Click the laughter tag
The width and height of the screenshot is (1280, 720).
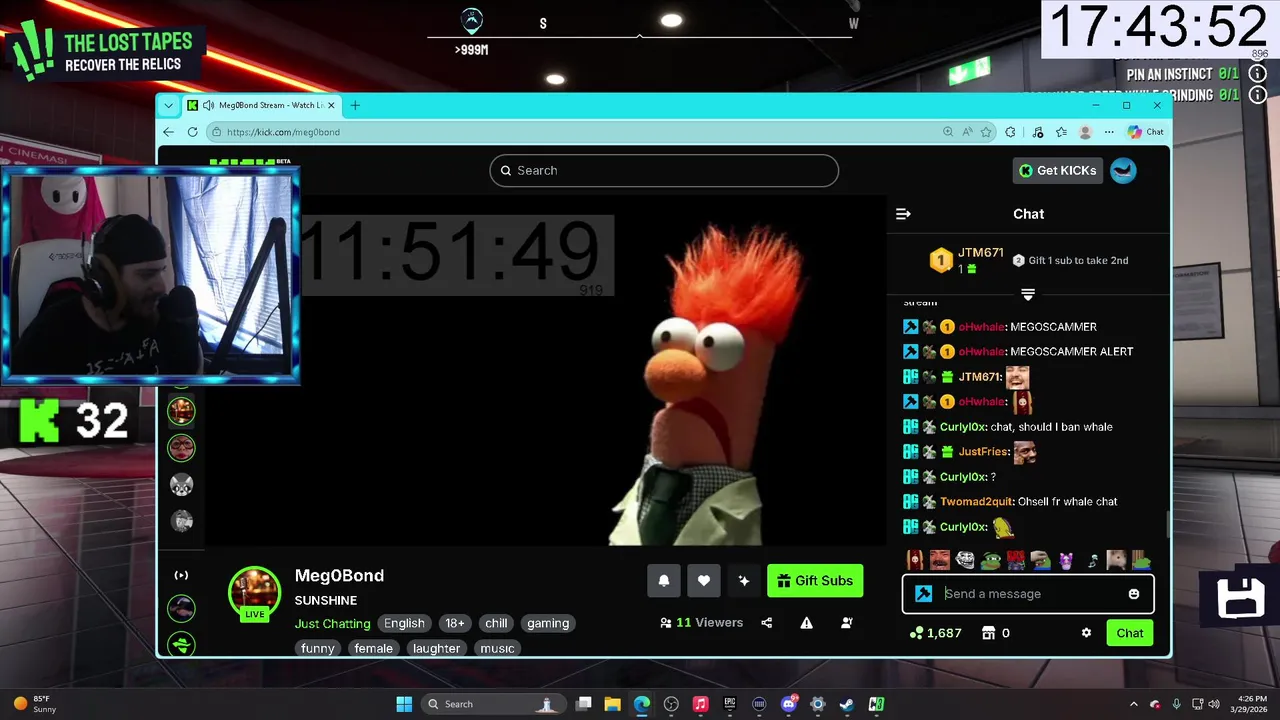coord(437,648)
